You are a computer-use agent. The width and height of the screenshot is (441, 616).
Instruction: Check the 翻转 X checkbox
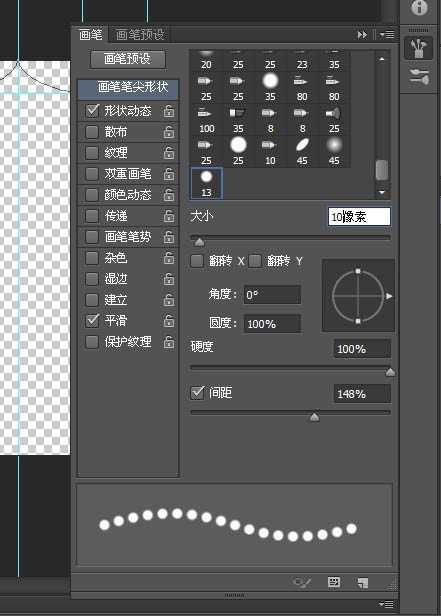pos(197,261)
